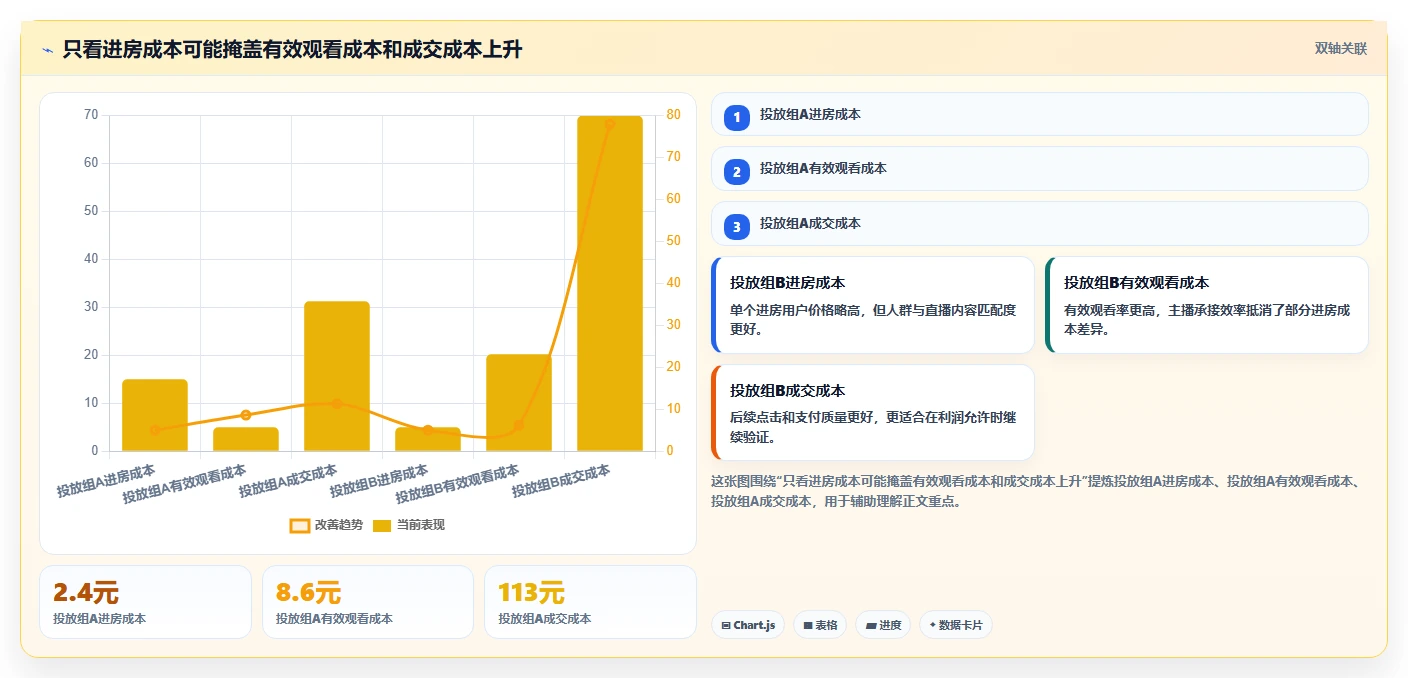Click the lightning icon beside the title

click(x=47, y=50)
